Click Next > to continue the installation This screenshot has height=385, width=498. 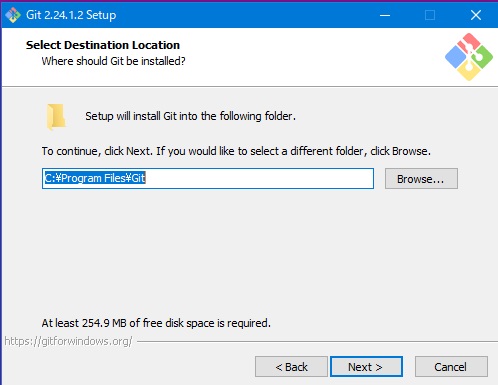click(x=366, y=367)
